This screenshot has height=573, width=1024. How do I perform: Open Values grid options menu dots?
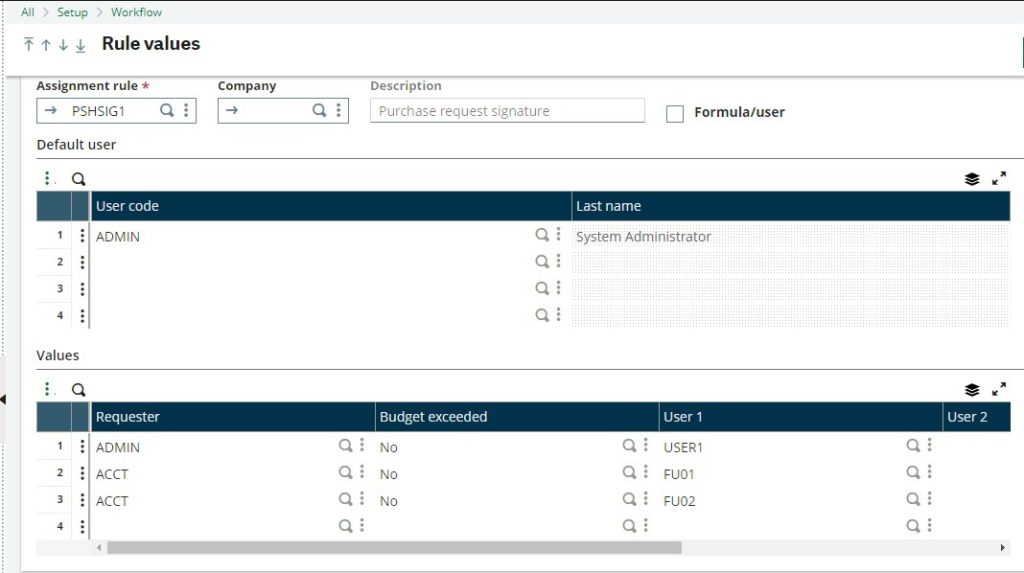pos(48,389)
